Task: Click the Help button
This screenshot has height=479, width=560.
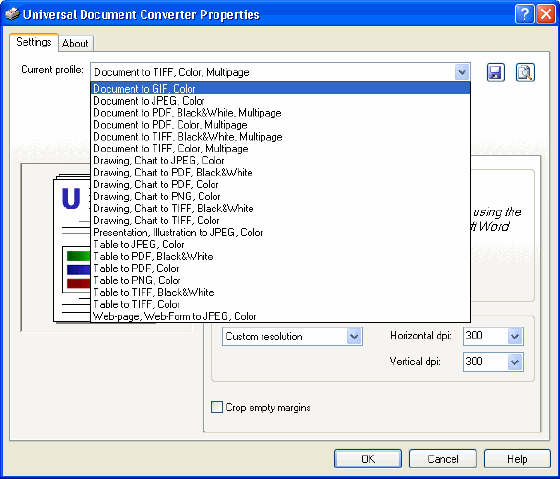Action: [x=517, y=459]
